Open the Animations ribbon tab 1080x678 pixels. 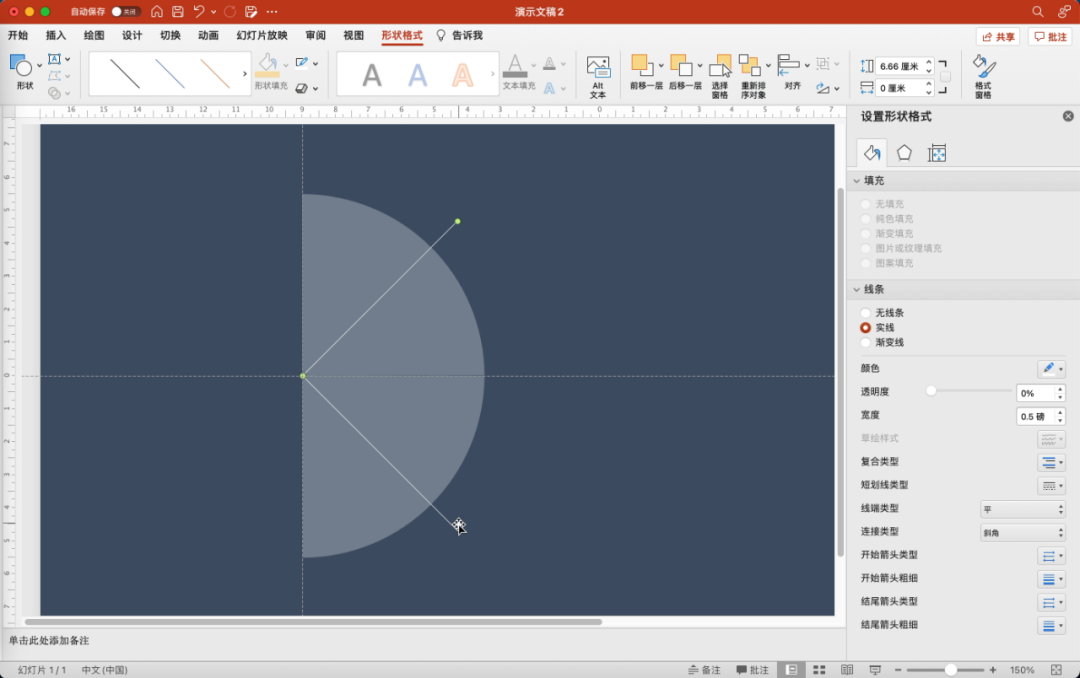tap(208, 35)
